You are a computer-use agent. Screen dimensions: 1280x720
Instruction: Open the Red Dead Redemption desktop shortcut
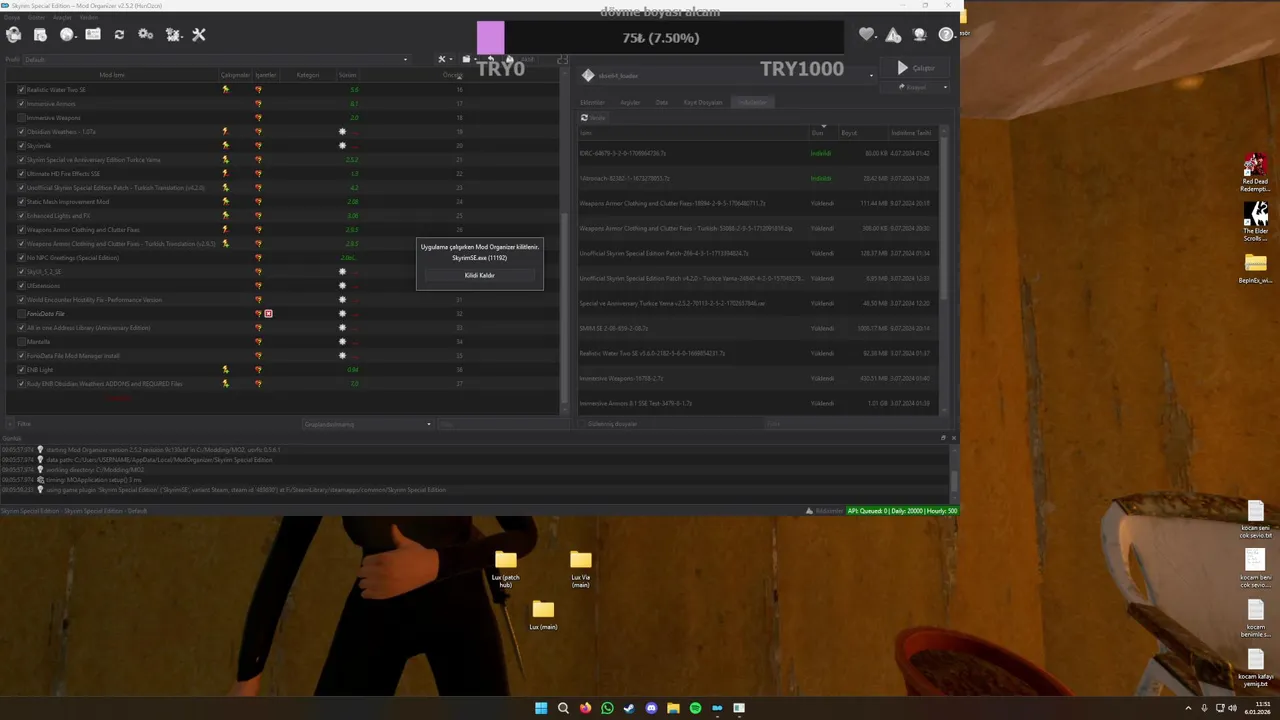tap(1255, 173)
